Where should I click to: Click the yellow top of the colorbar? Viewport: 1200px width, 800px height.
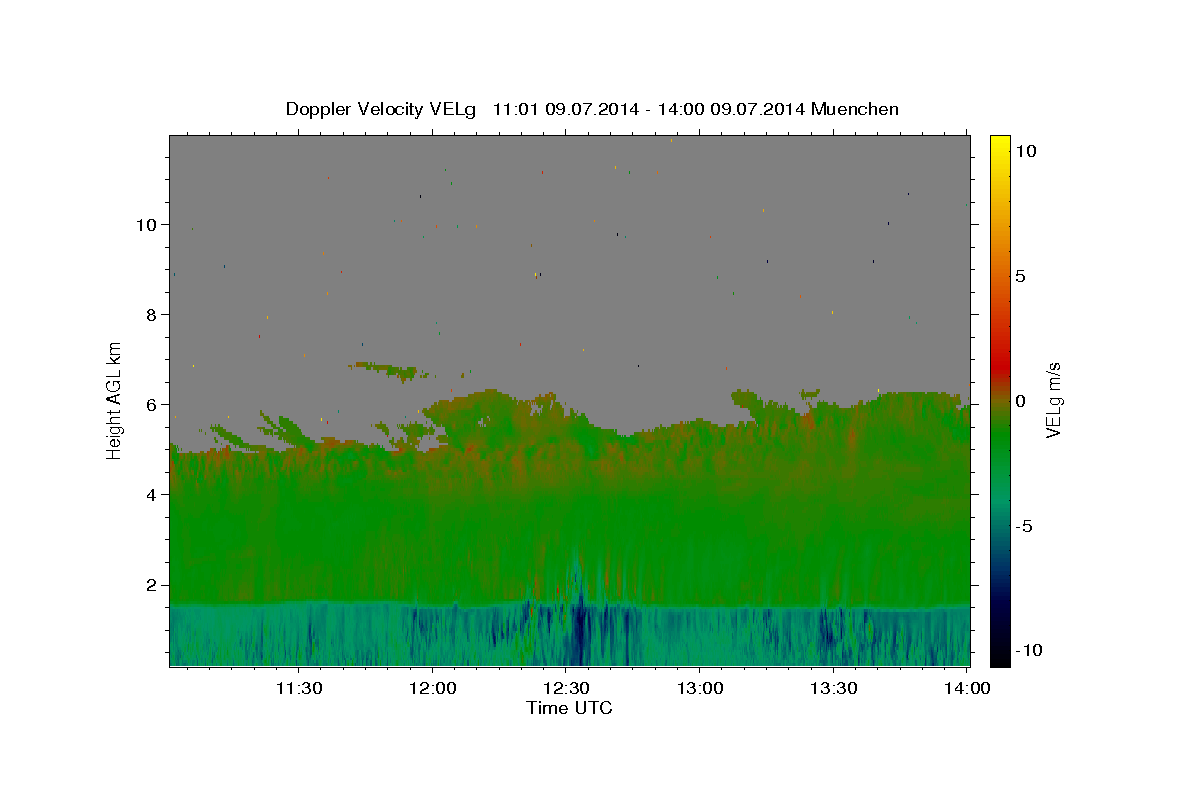pos(1000,145)
